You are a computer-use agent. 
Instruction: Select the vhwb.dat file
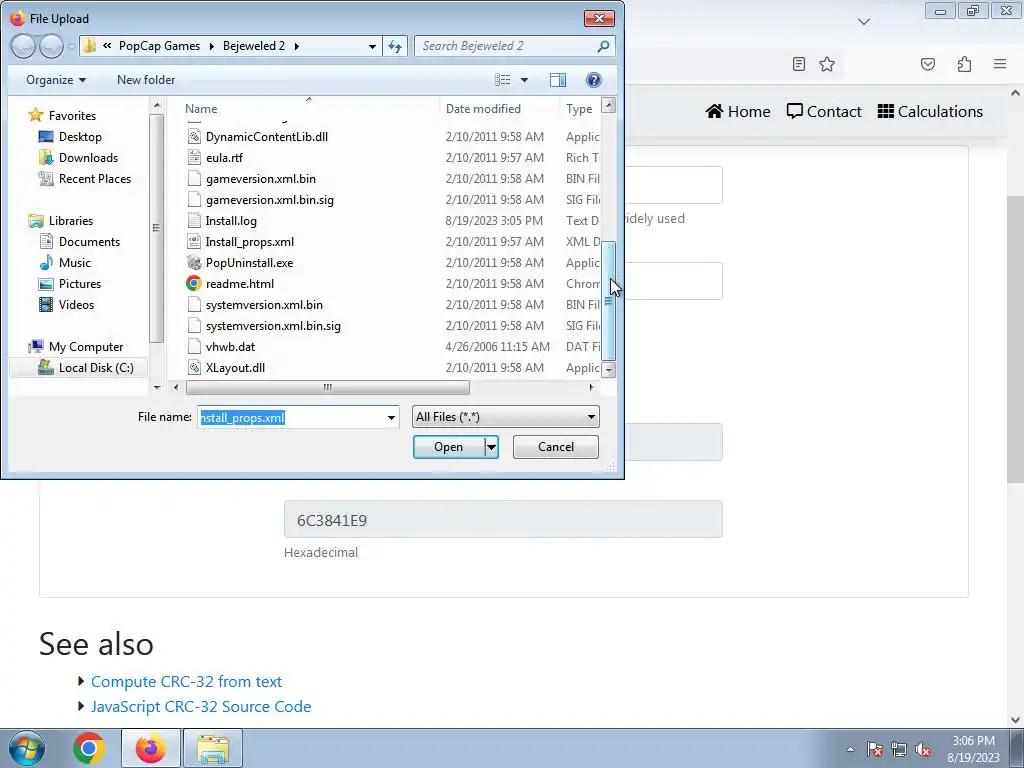[230, 347]
